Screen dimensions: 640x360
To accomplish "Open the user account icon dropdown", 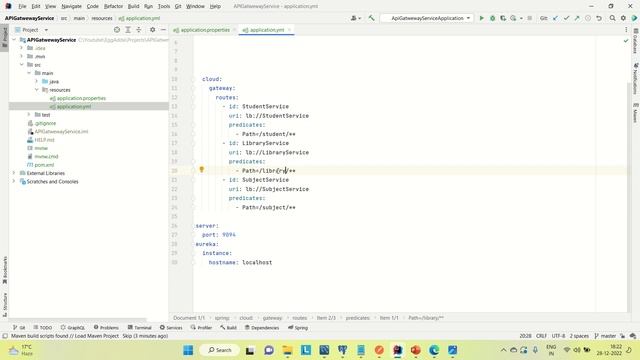I will pyautogui.click(x=356, y=18).
